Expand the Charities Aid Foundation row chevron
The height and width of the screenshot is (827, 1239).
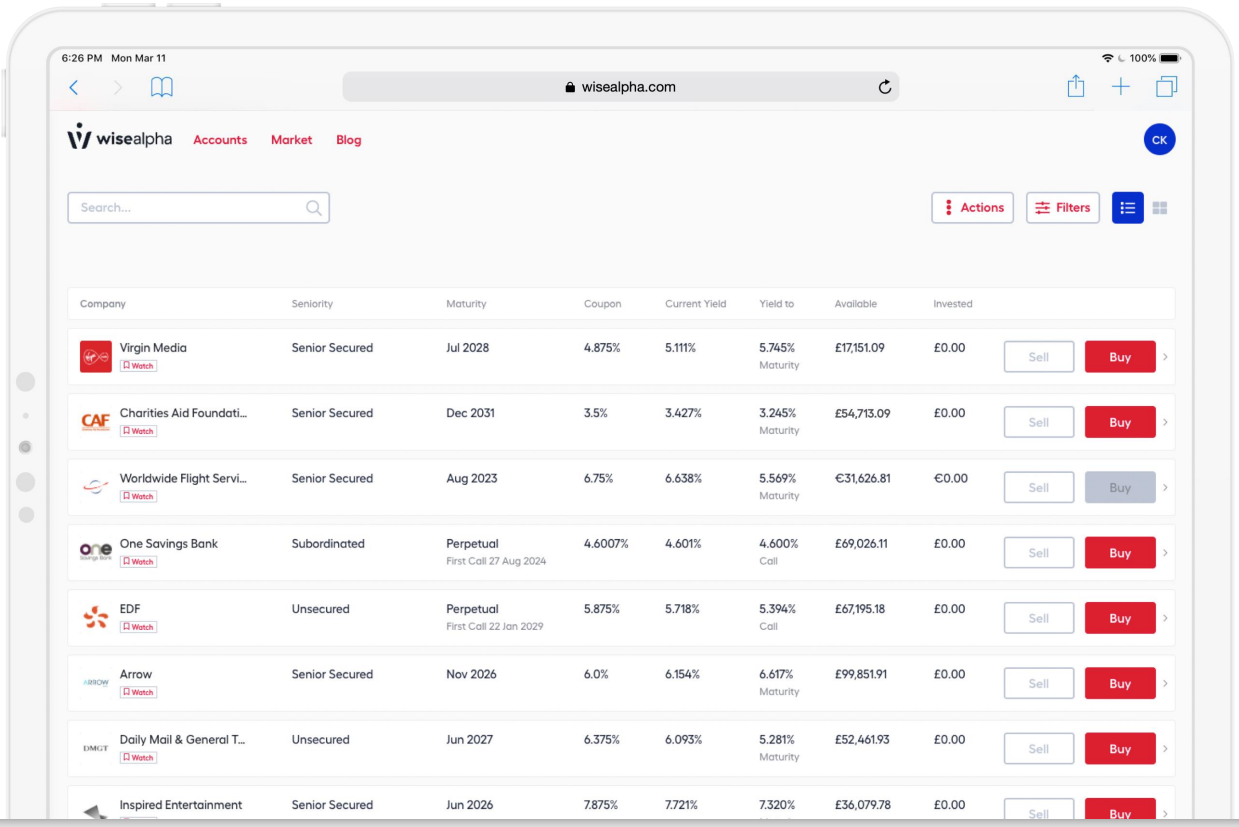1166,422
